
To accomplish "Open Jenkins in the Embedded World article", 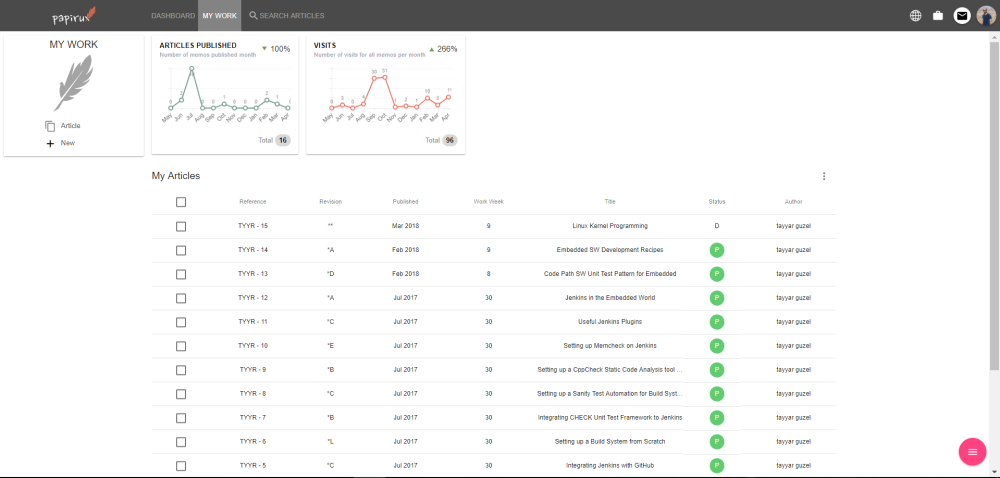I will 610,298.
